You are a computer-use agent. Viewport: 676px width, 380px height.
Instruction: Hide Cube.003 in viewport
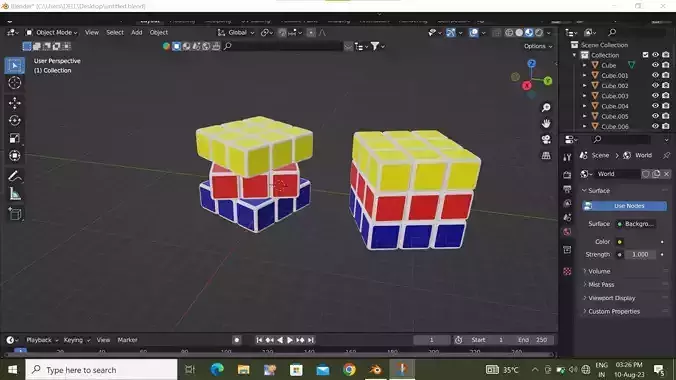[655, 96]
